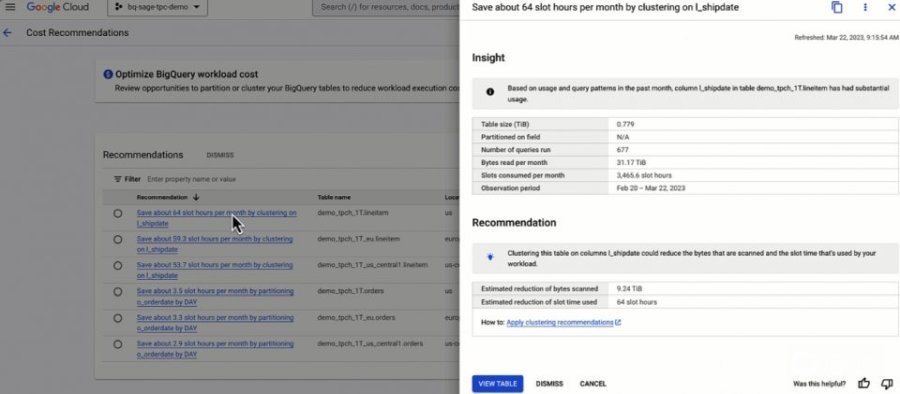Open the bq-sage-tpc-demo project dropdown
The image size is (900, 394).
(157, 7)
